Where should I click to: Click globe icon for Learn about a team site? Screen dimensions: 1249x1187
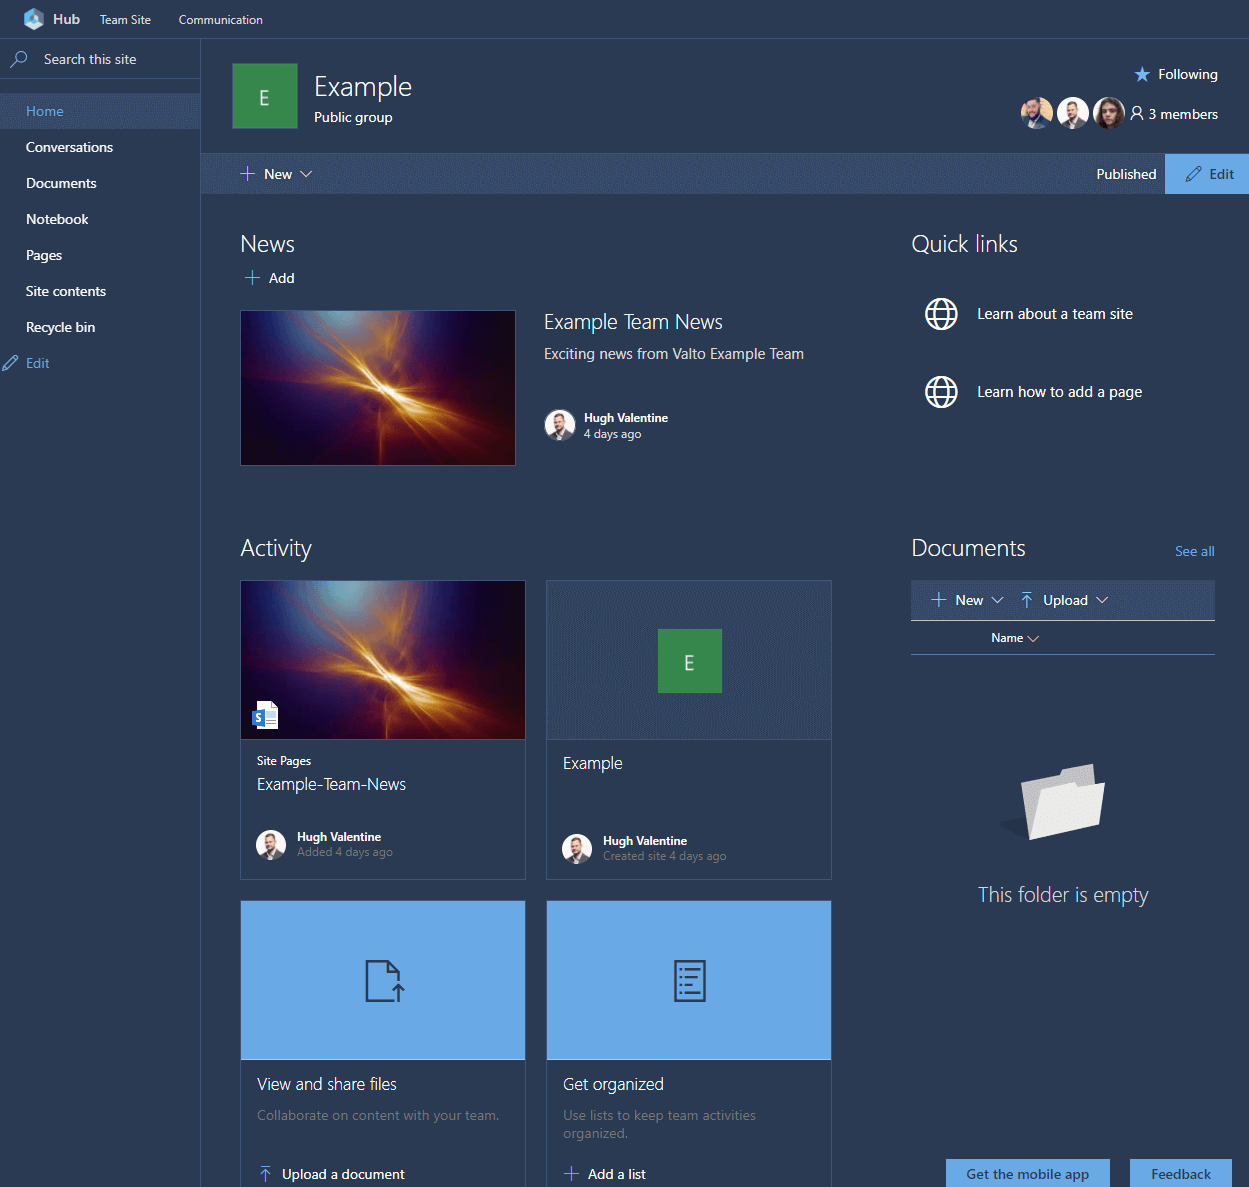coord(941,314)
